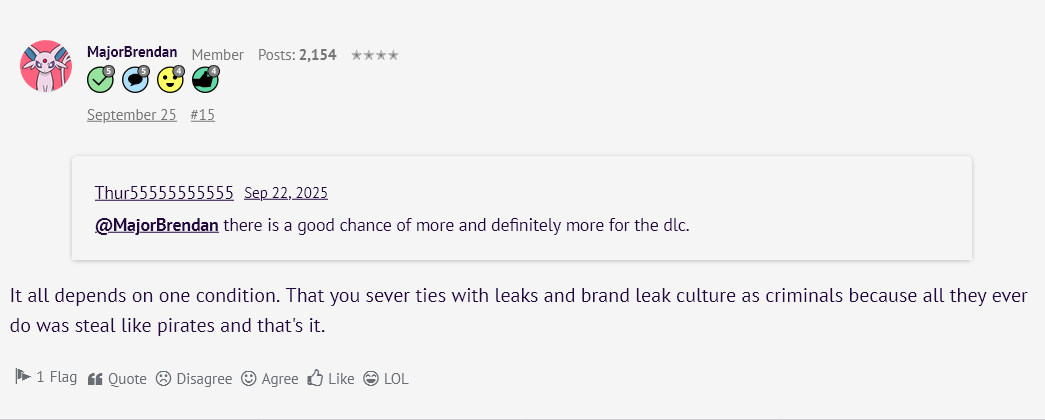Screen dimensions: 1045x420
Task: Click the green thumbs-up badge
Action: click(x=204, y=79)
